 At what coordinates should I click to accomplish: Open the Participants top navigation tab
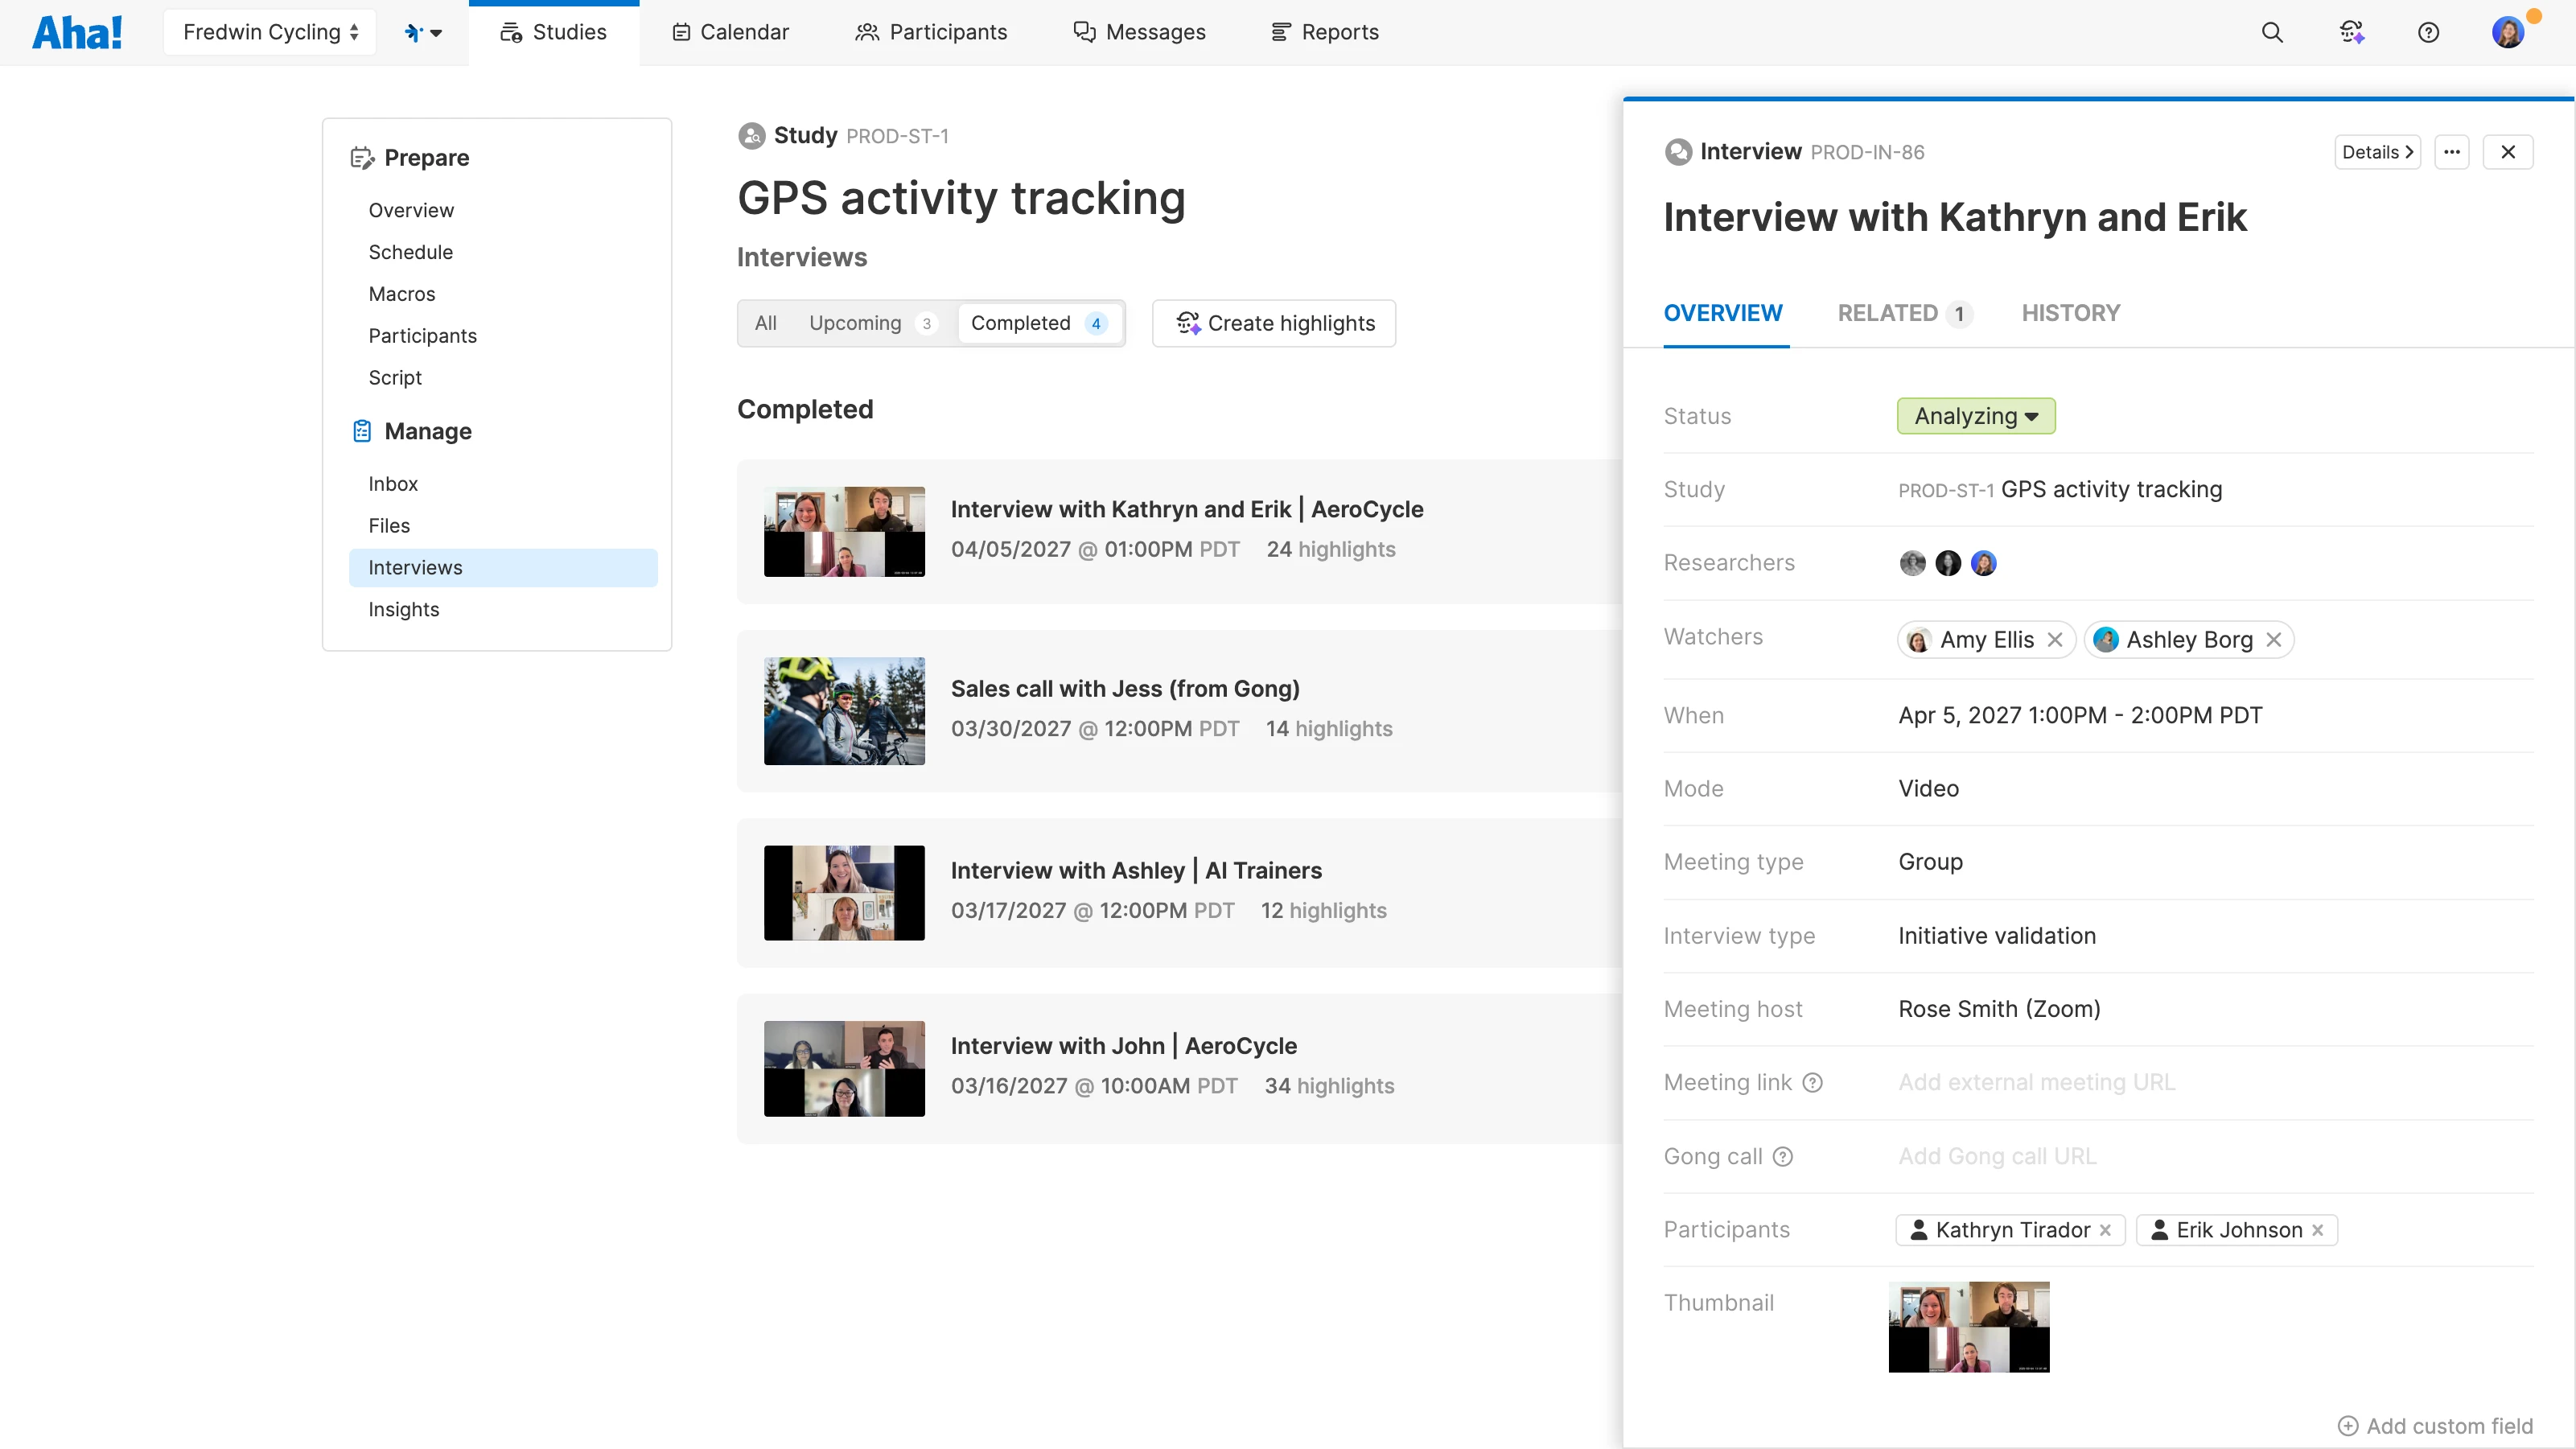click(x=931, y=32)
